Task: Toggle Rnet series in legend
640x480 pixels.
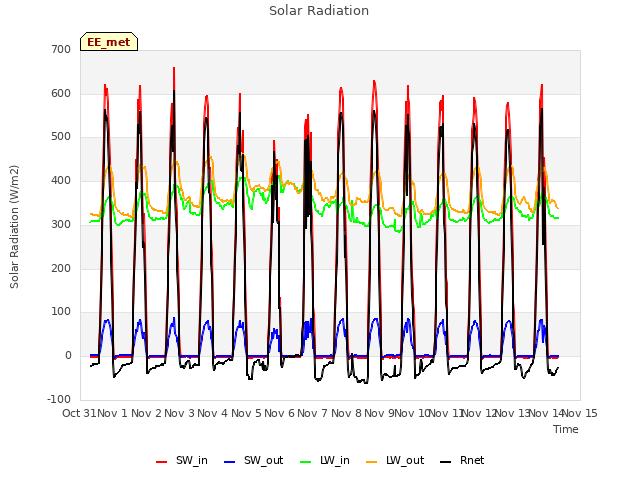Action: click(462, 461)
